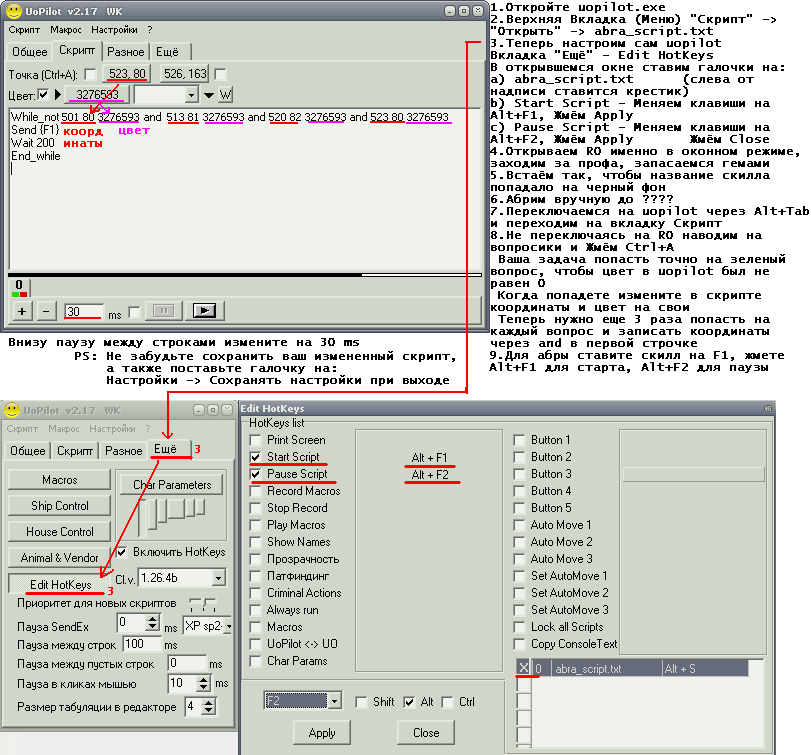Select the Скрипт tab in the lower UoPilot window
Image resolution: width=811 pixels, height=755 pixels.
[75, 451]
